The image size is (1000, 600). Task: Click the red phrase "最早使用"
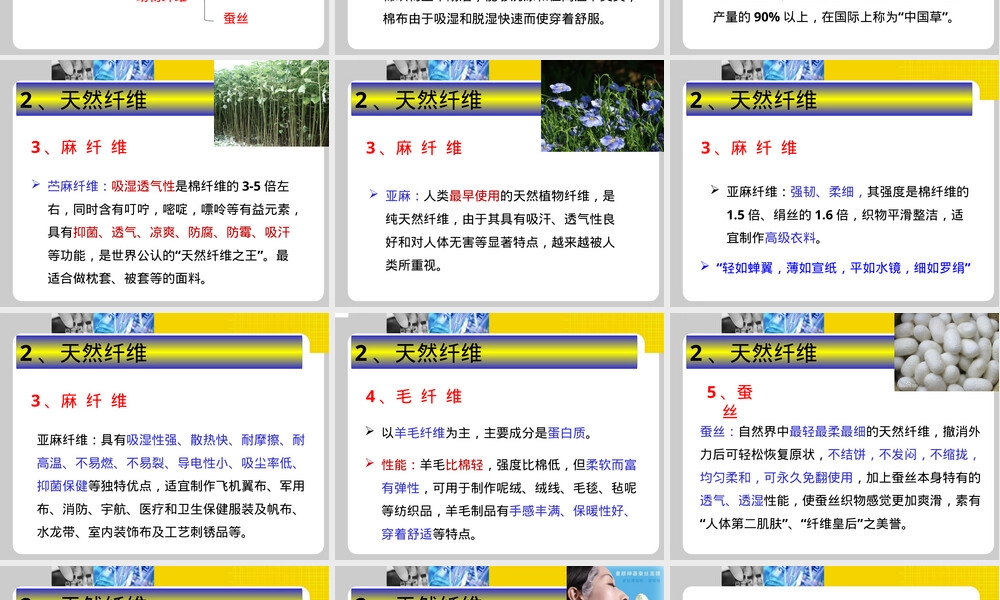[x=474, y=196]
